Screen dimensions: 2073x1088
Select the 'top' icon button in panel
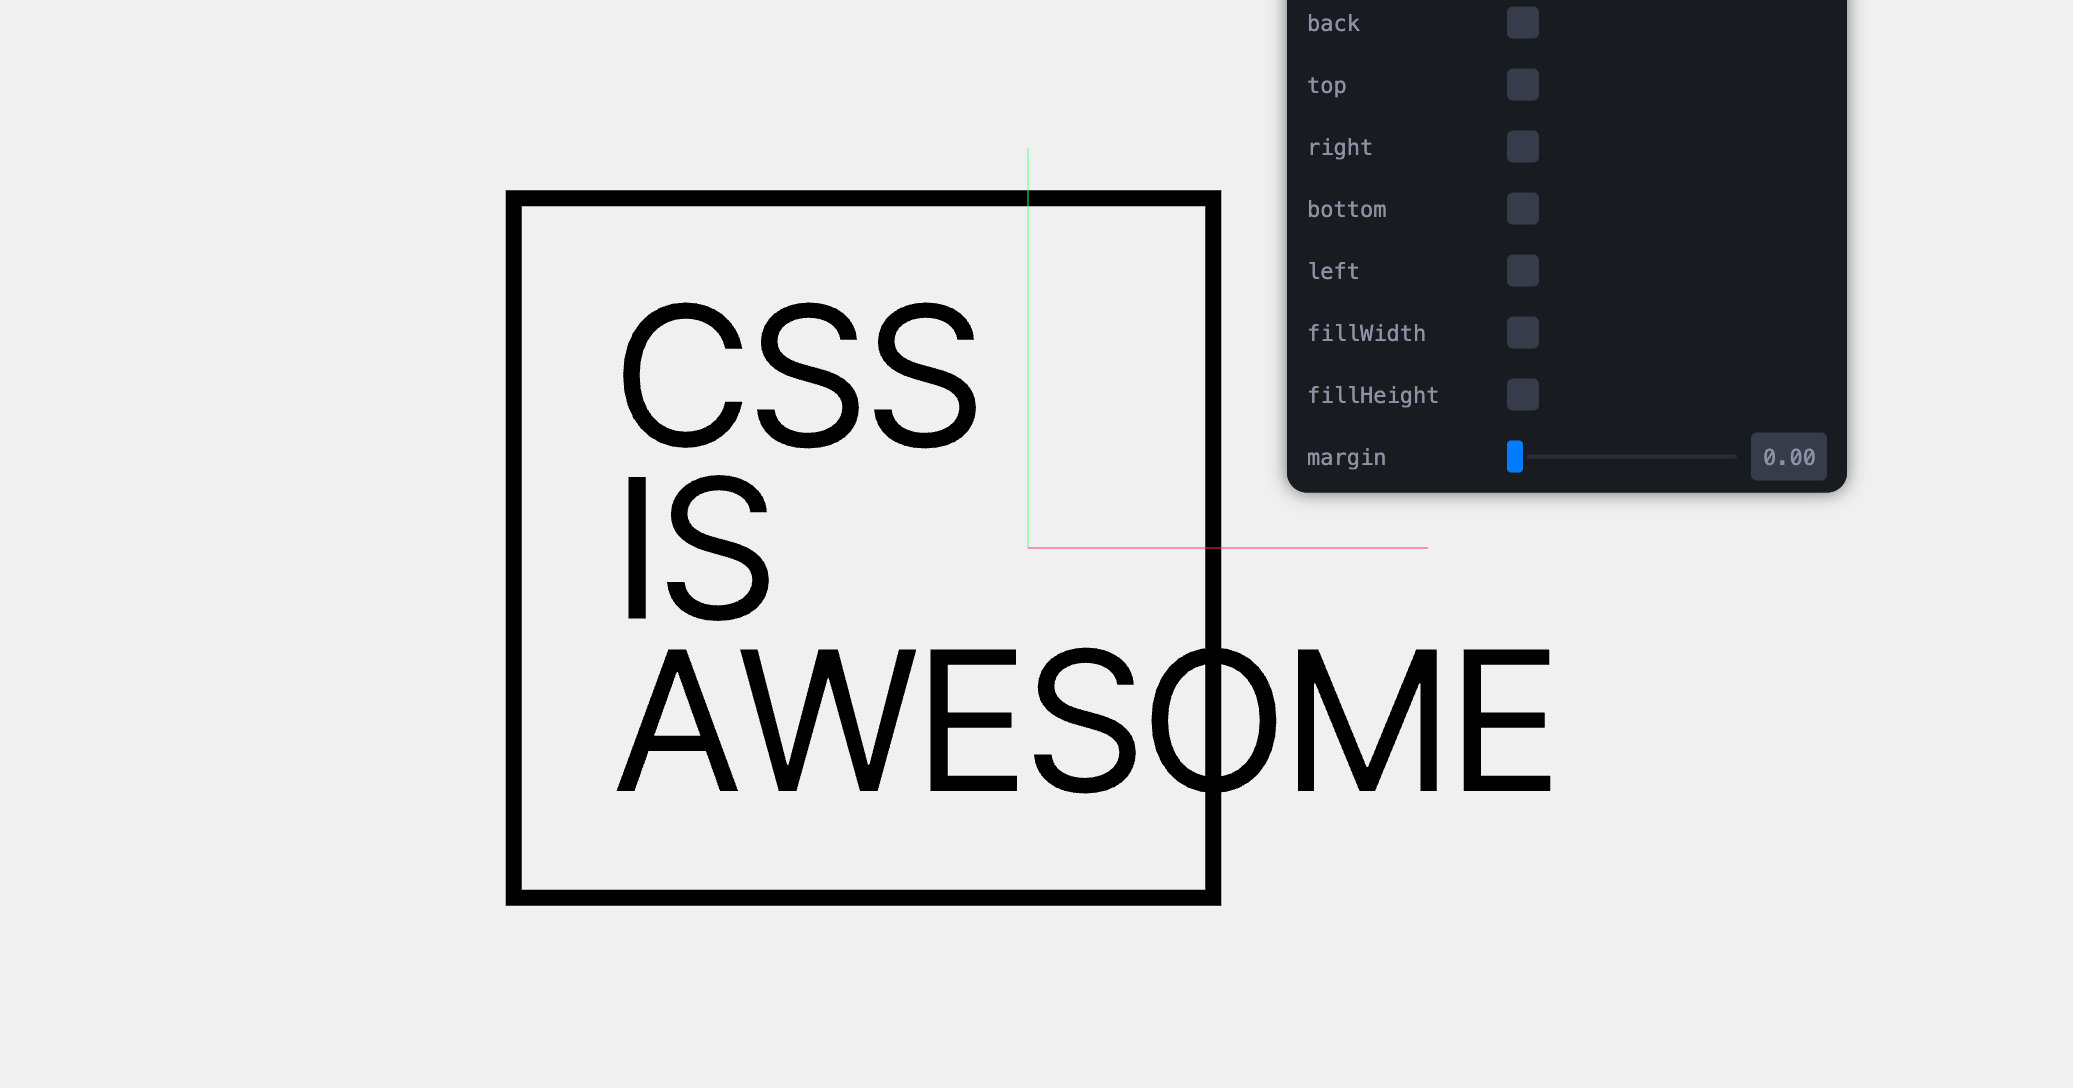coord(1522,85)
